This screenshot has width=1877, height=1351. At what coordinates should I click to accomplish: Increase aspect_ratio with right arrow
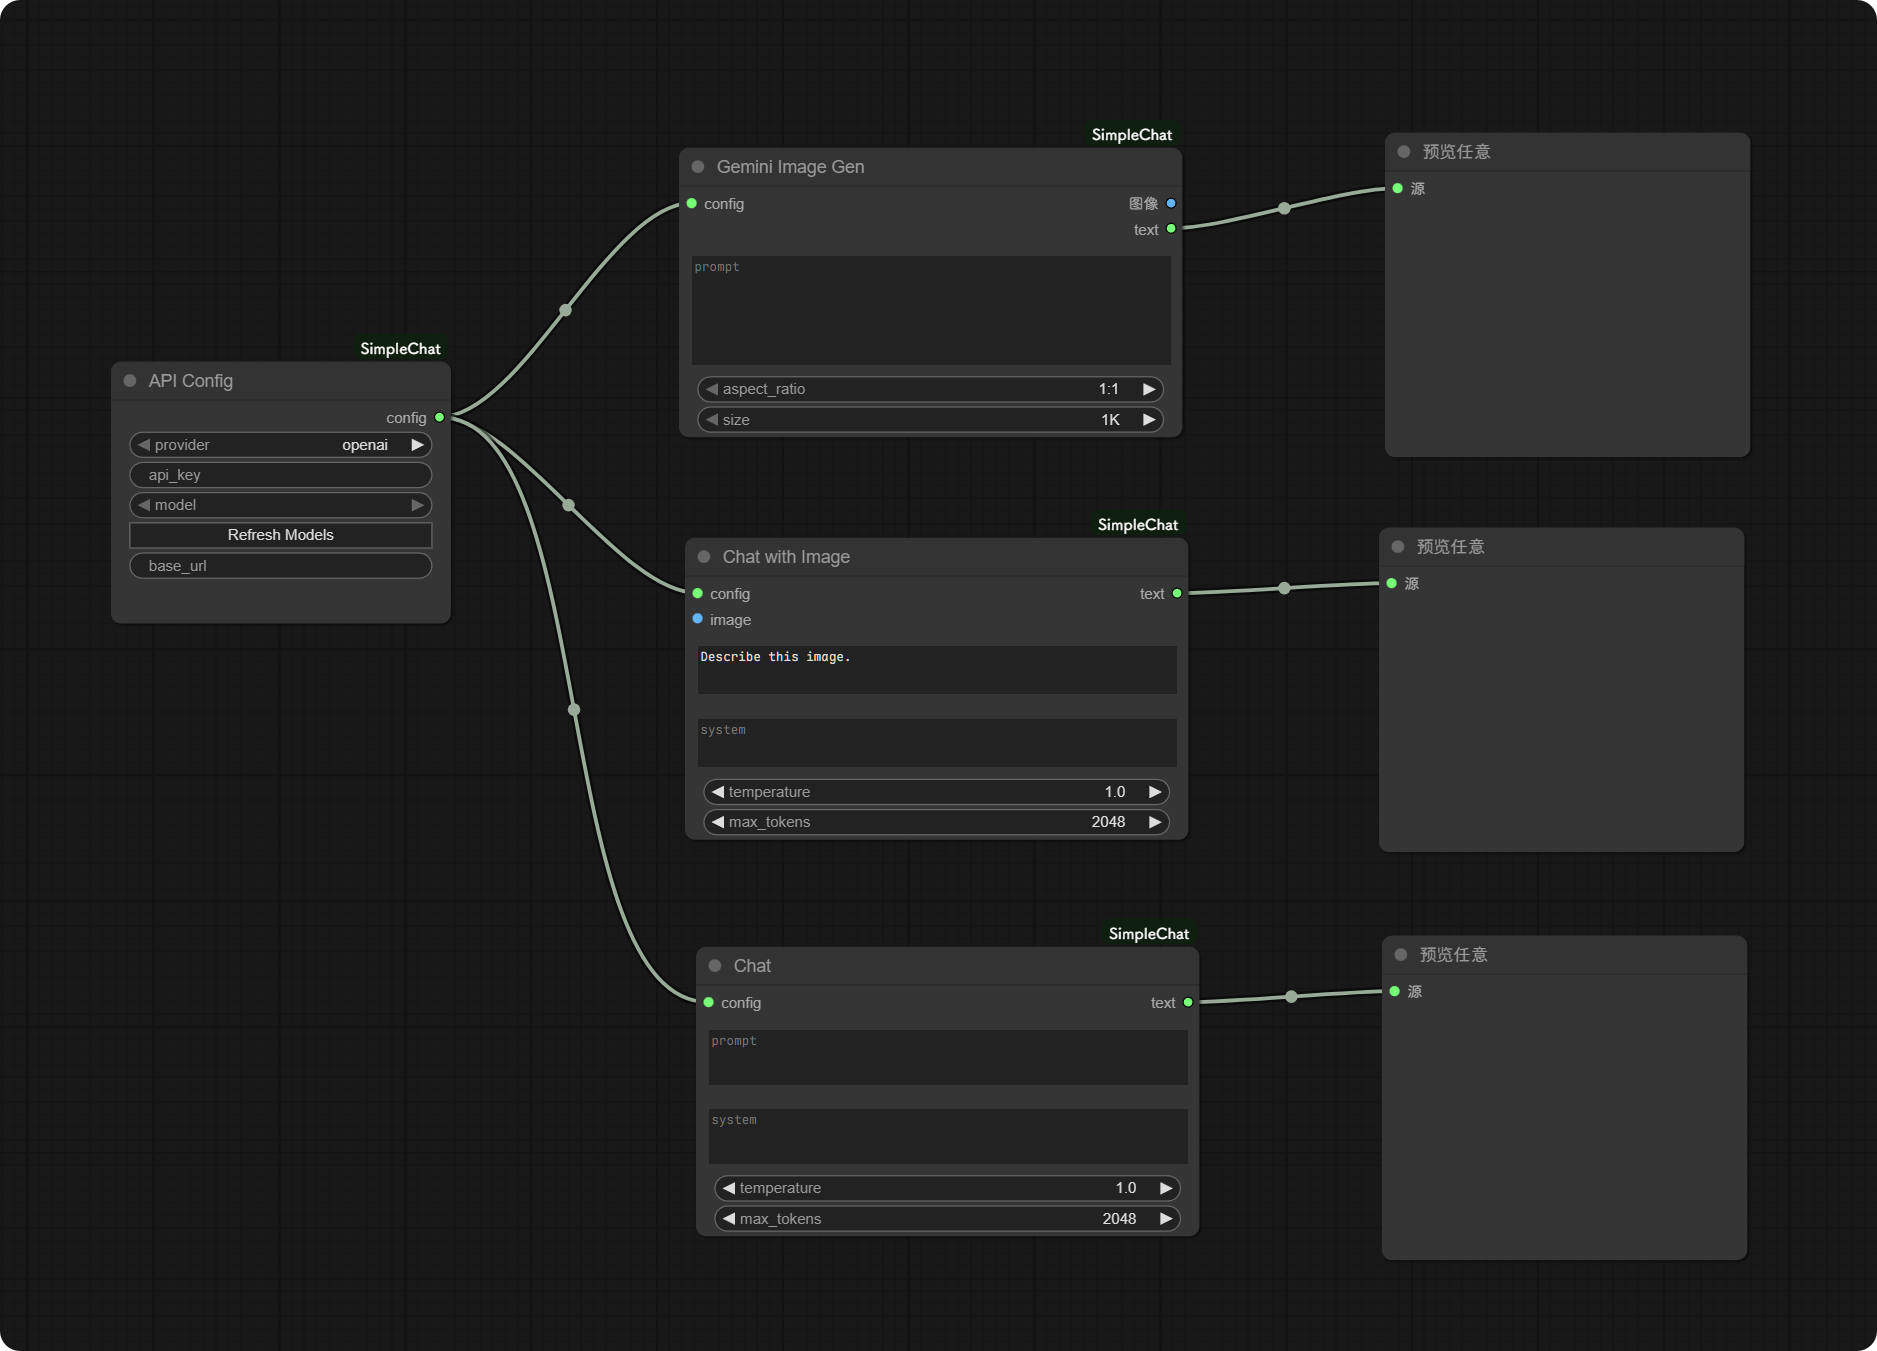tap(1149, 389)
